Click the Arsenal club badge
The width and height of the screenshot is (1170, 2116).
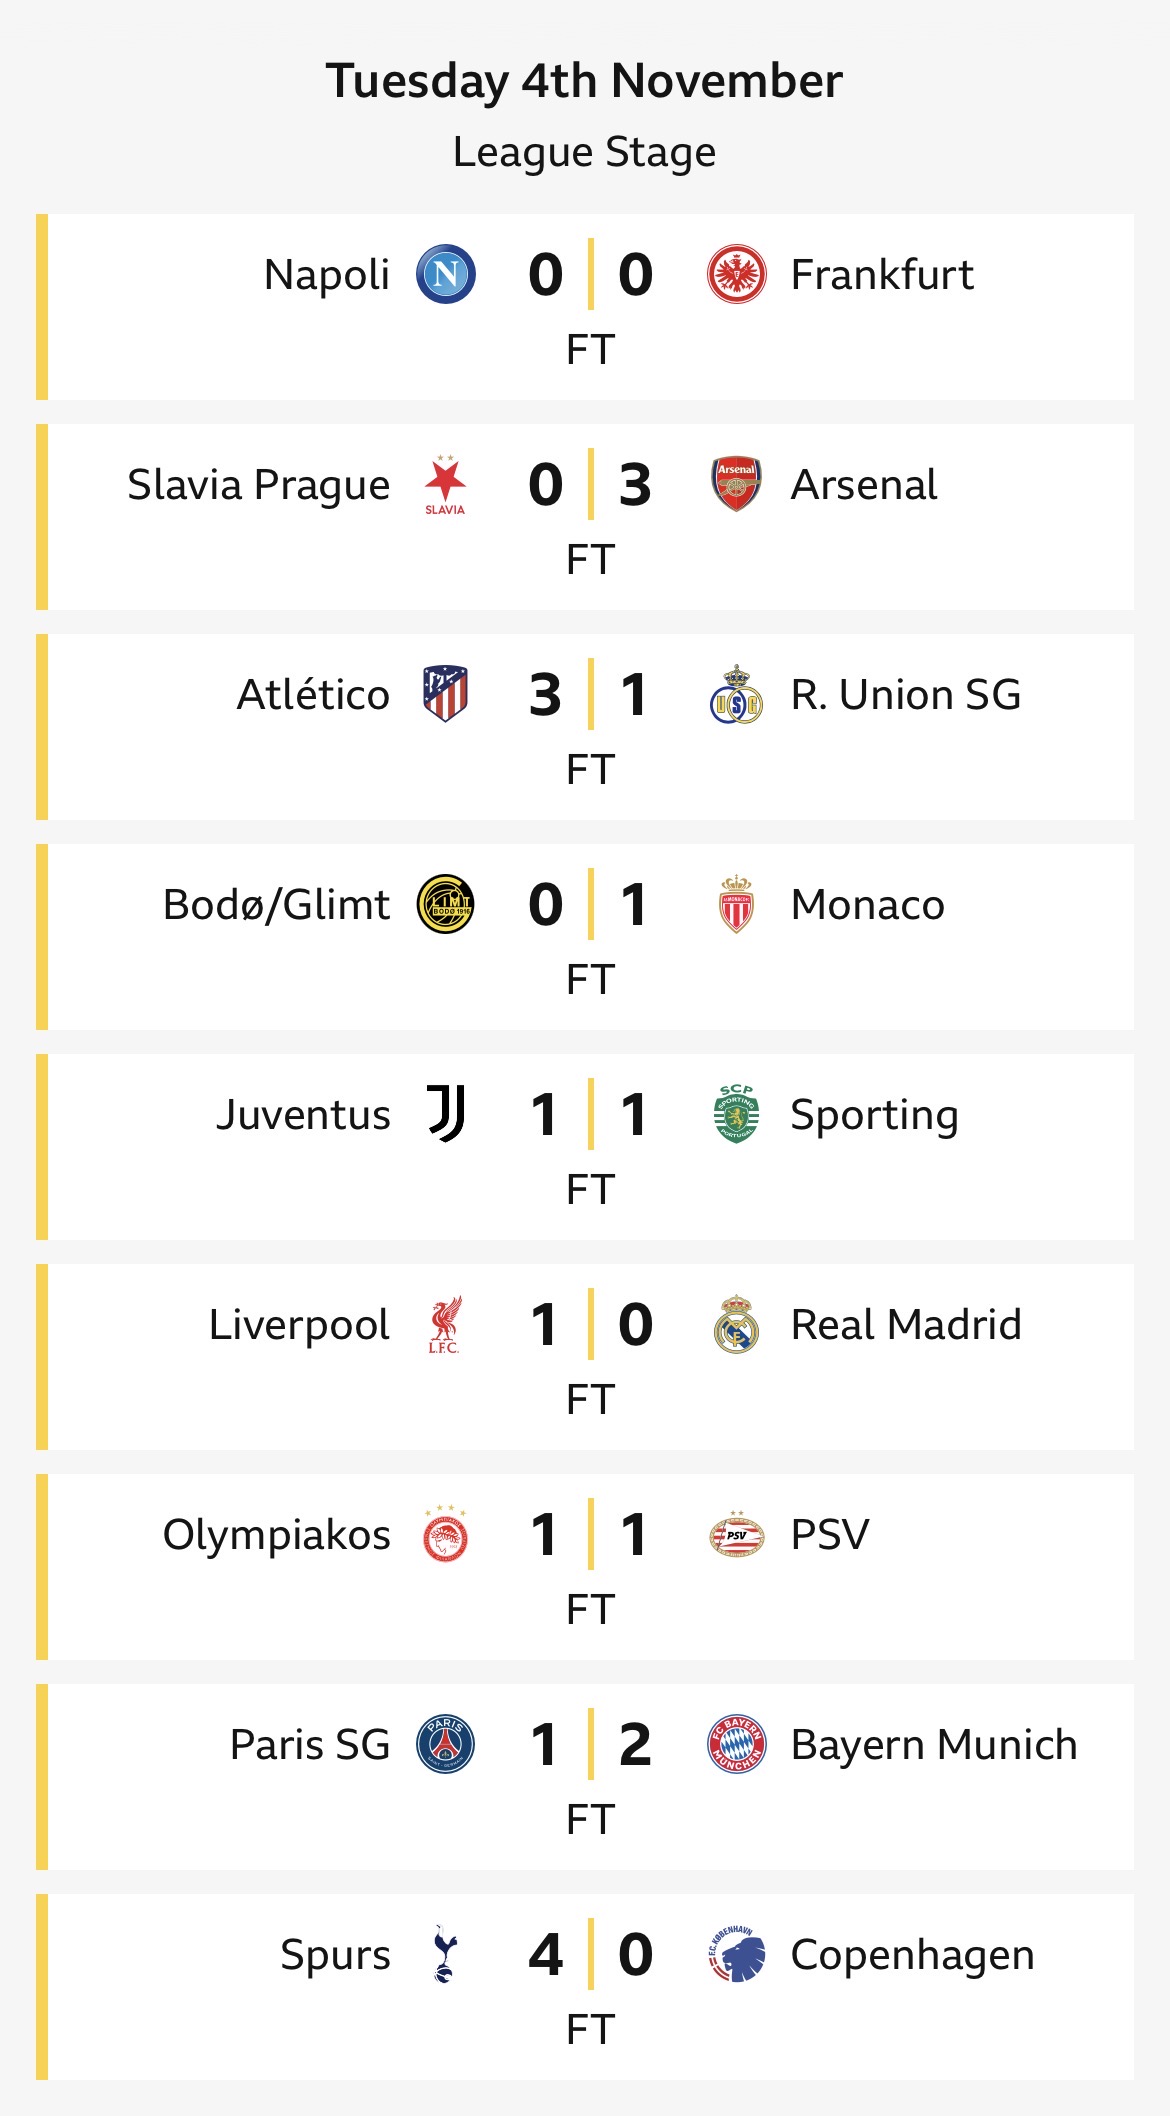click(736, 485)
